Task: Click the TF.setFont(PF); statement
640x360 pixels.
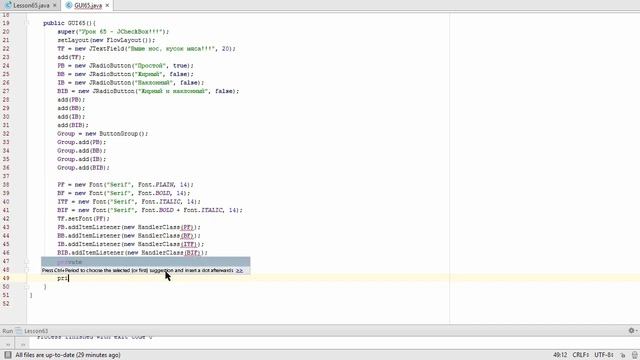Action: tap(83, 219)
